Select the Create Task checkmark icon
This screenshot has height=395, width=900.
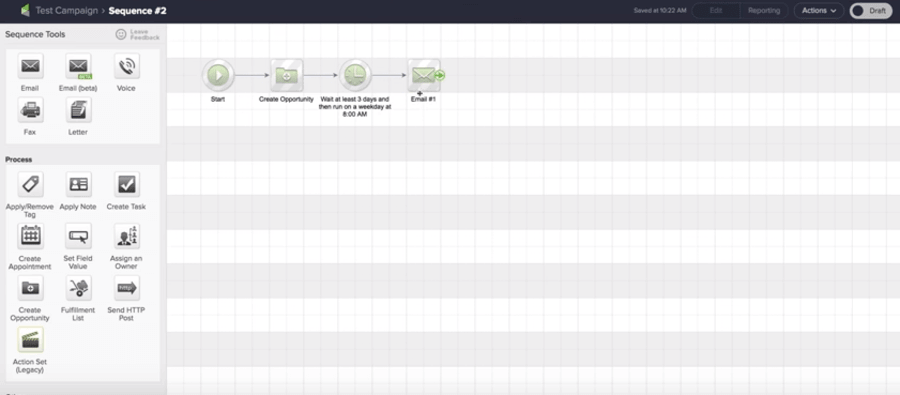[x=126, y=184]
